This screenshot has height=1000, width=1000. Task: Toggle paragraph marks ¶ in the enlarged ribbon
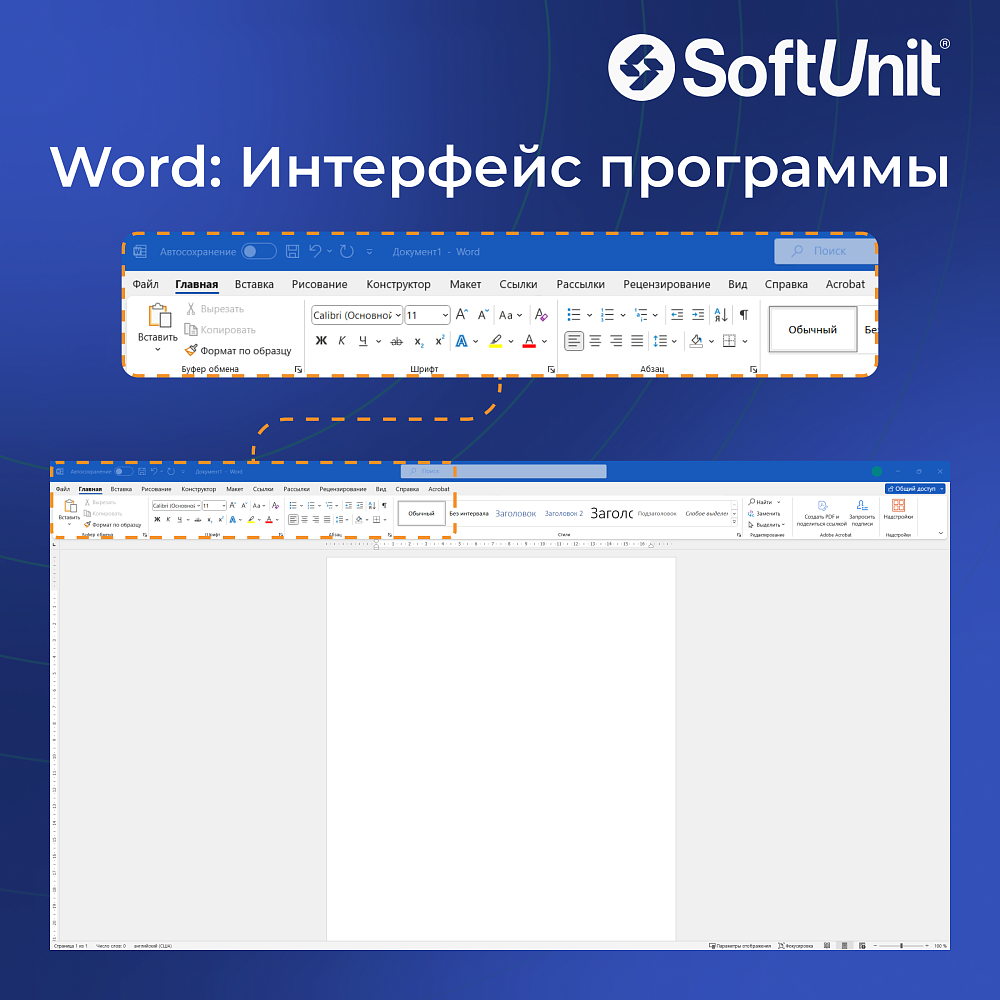pyautogui.click(x=744, y=315)
